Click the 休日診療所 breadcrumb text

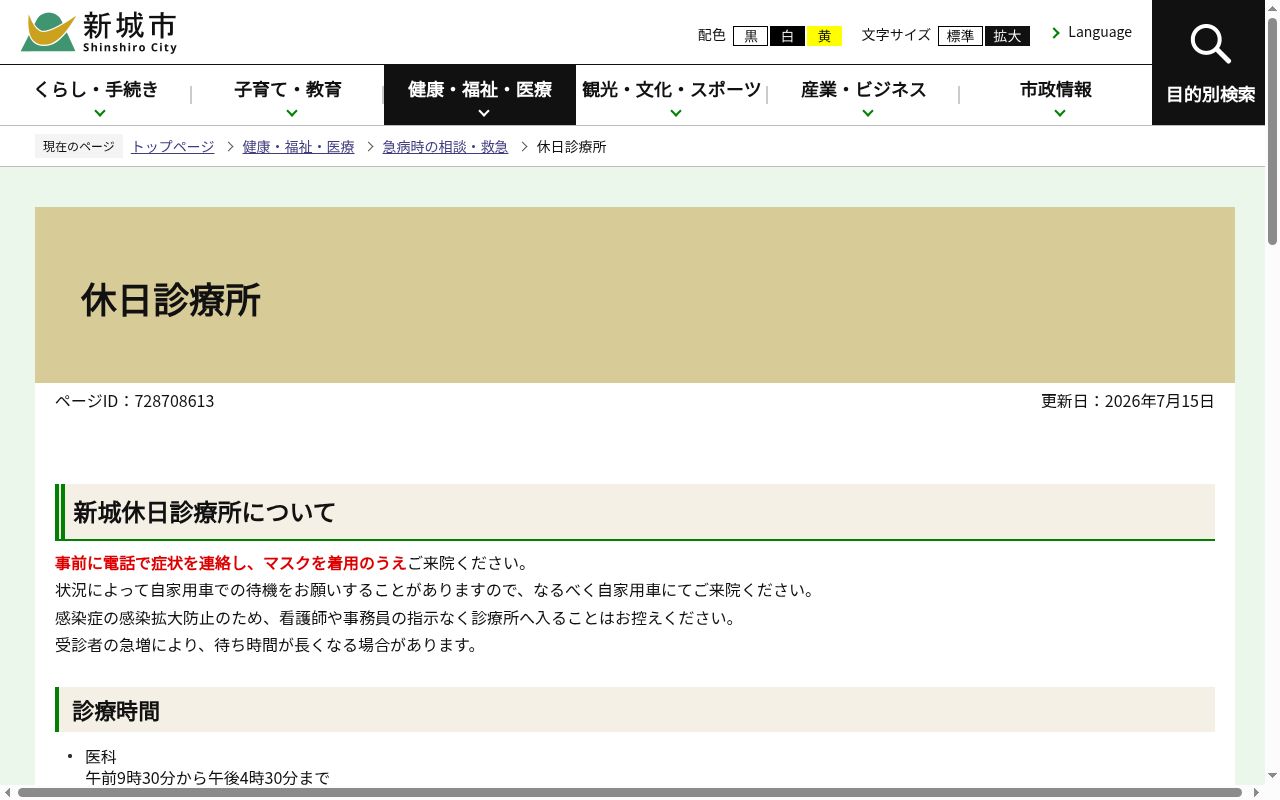point(572,147)
